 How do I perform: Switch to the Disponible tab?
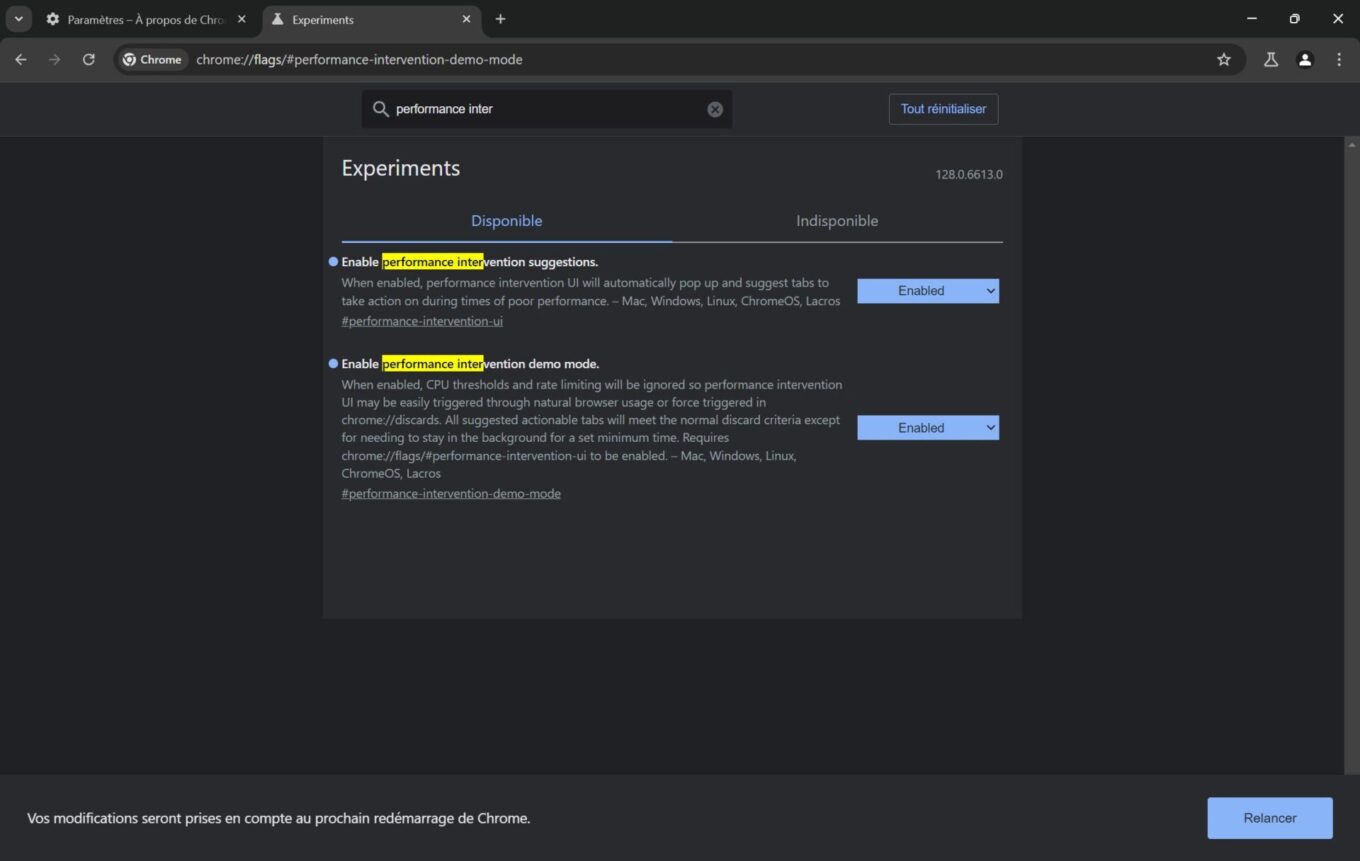506,221
